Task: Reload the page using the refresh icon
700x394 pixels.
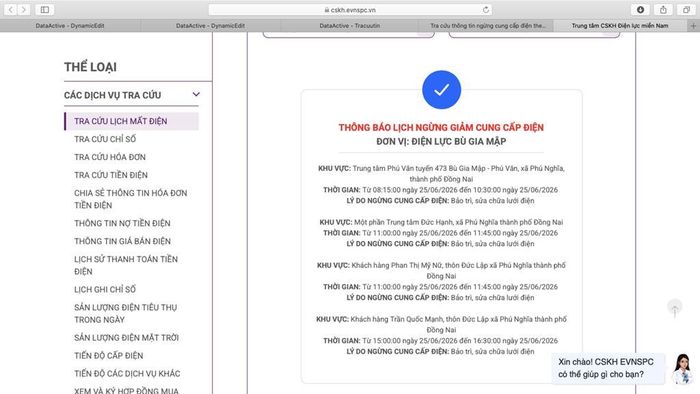Action: tap(486, 9)
